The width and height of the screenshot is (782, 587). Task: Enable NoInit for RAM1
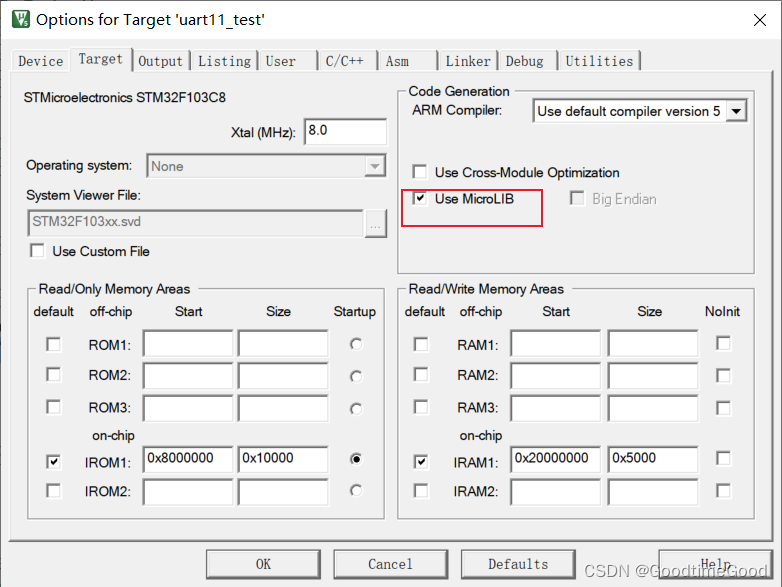tap(723, 343)
